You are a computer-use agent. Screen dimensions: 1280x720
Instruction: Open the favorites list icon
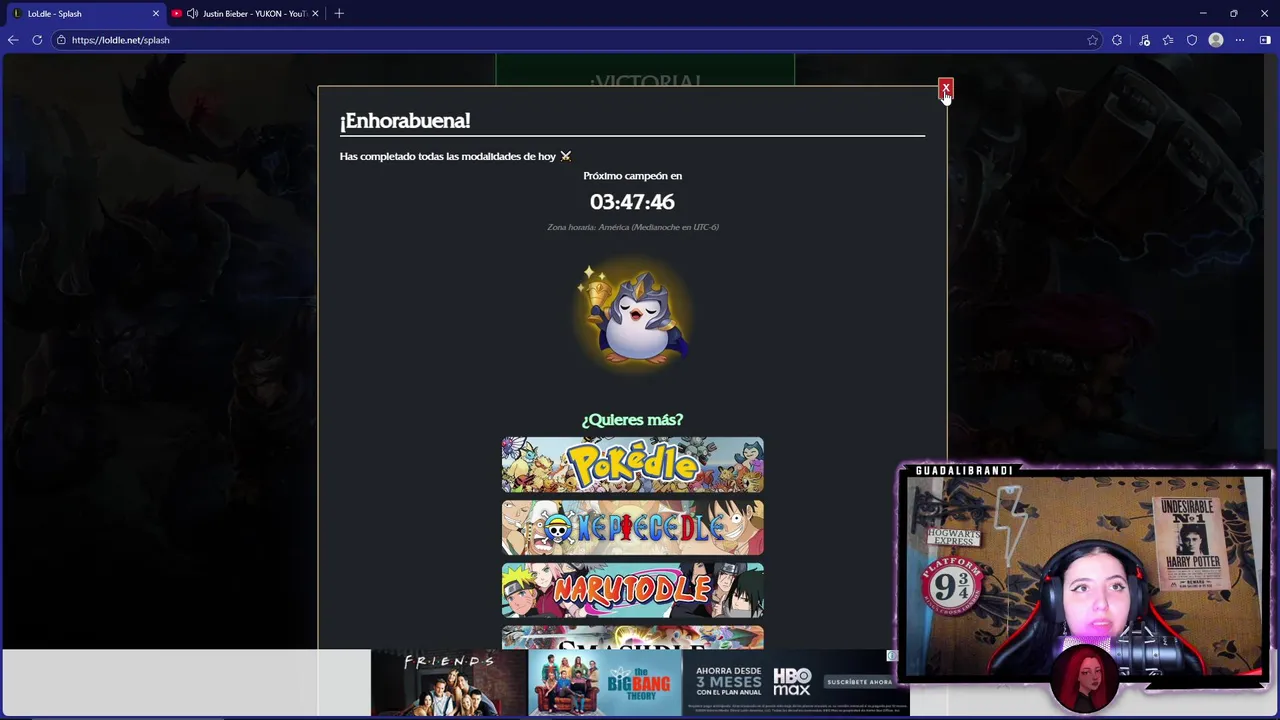[x=1167, y=40]
